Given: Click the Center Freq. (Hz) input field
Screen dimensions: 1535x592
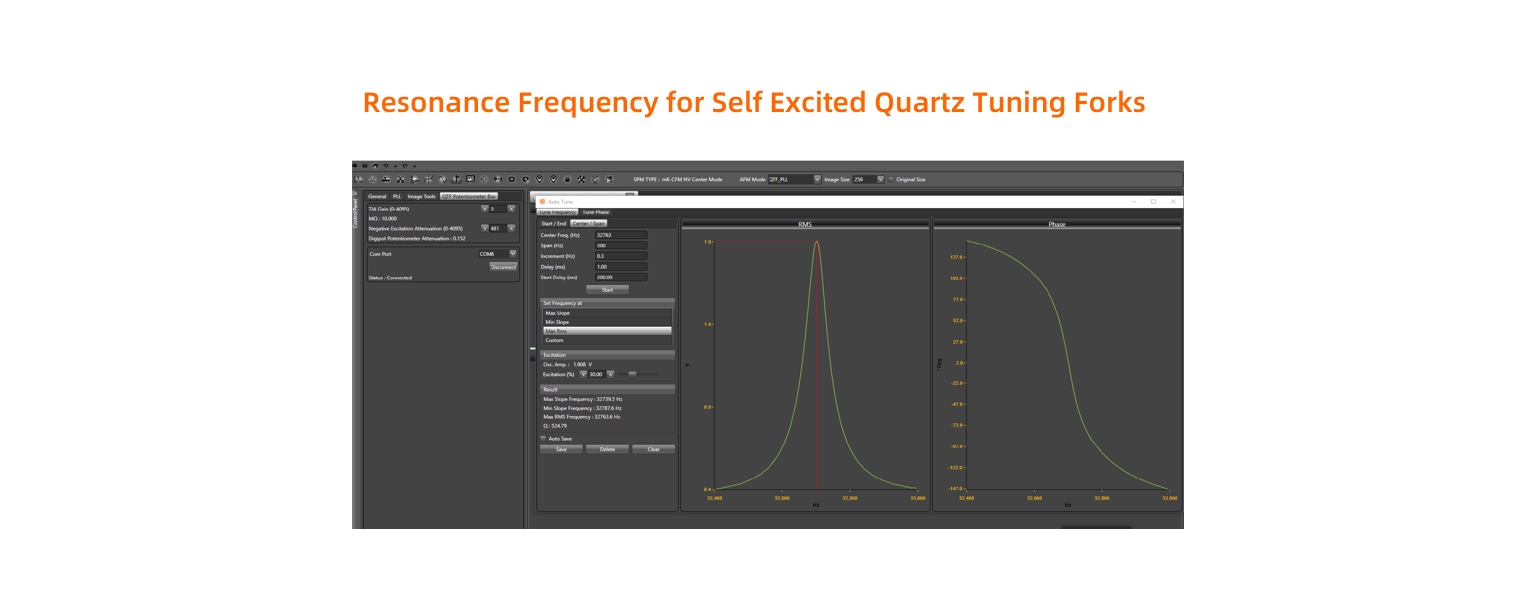Looking at the screenshot, I should (x=620, y=235).
